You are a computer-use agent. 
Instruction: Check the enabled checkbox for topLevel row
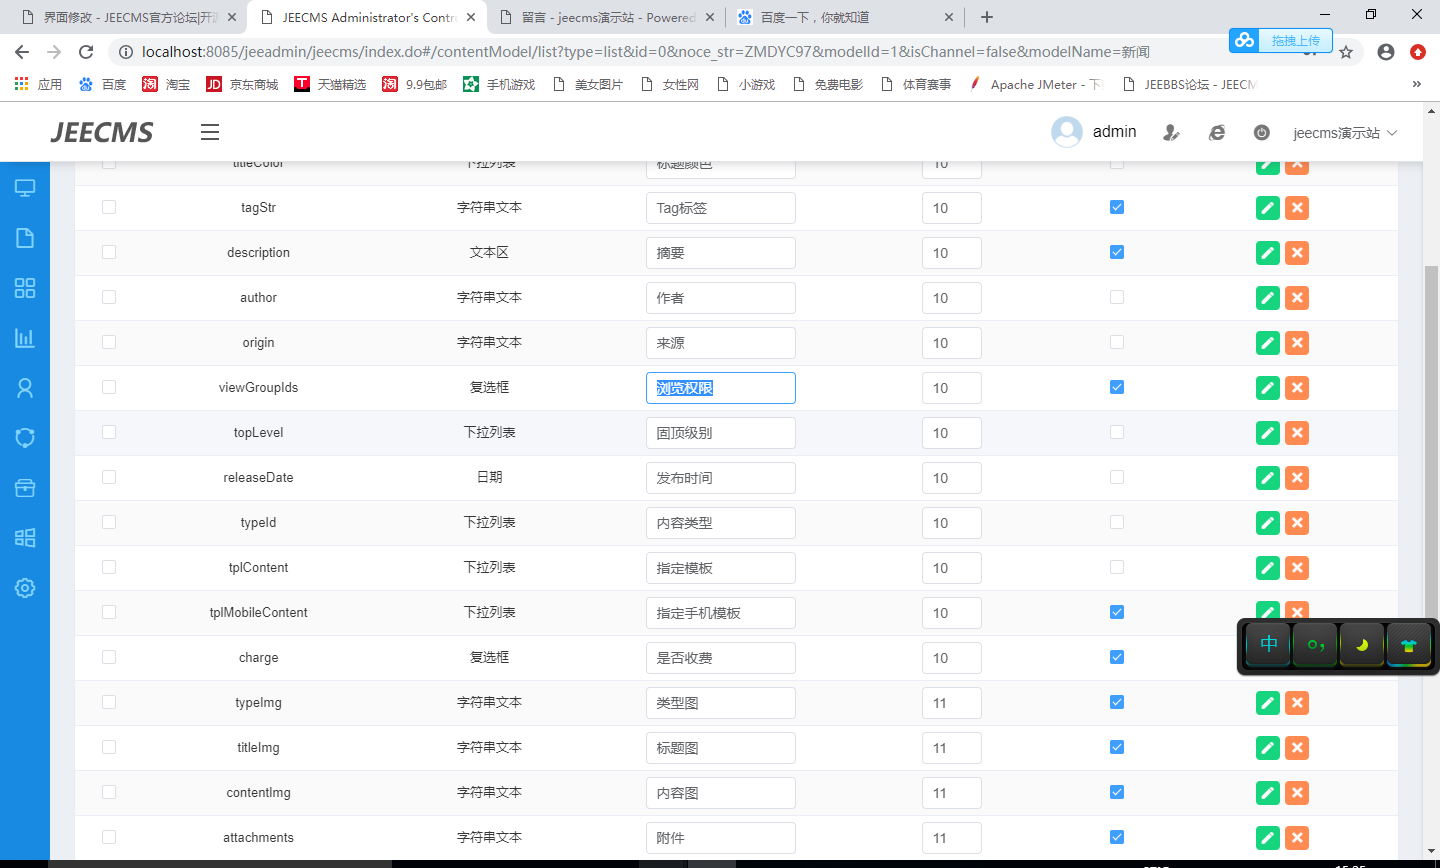[x=1117, y=432]
